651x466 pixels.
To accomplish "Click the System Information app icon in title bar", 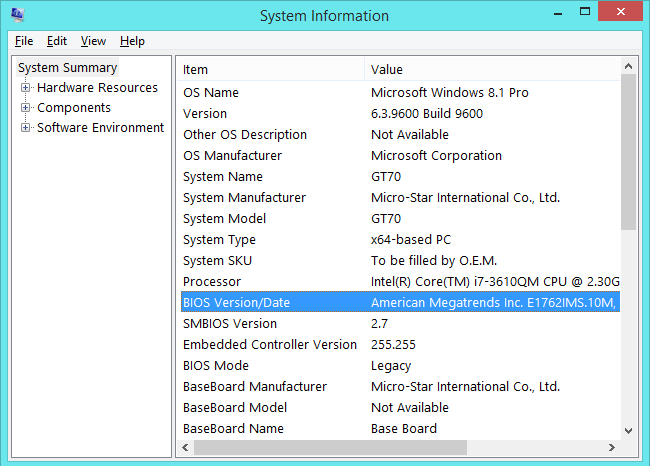I will (17, 15).
